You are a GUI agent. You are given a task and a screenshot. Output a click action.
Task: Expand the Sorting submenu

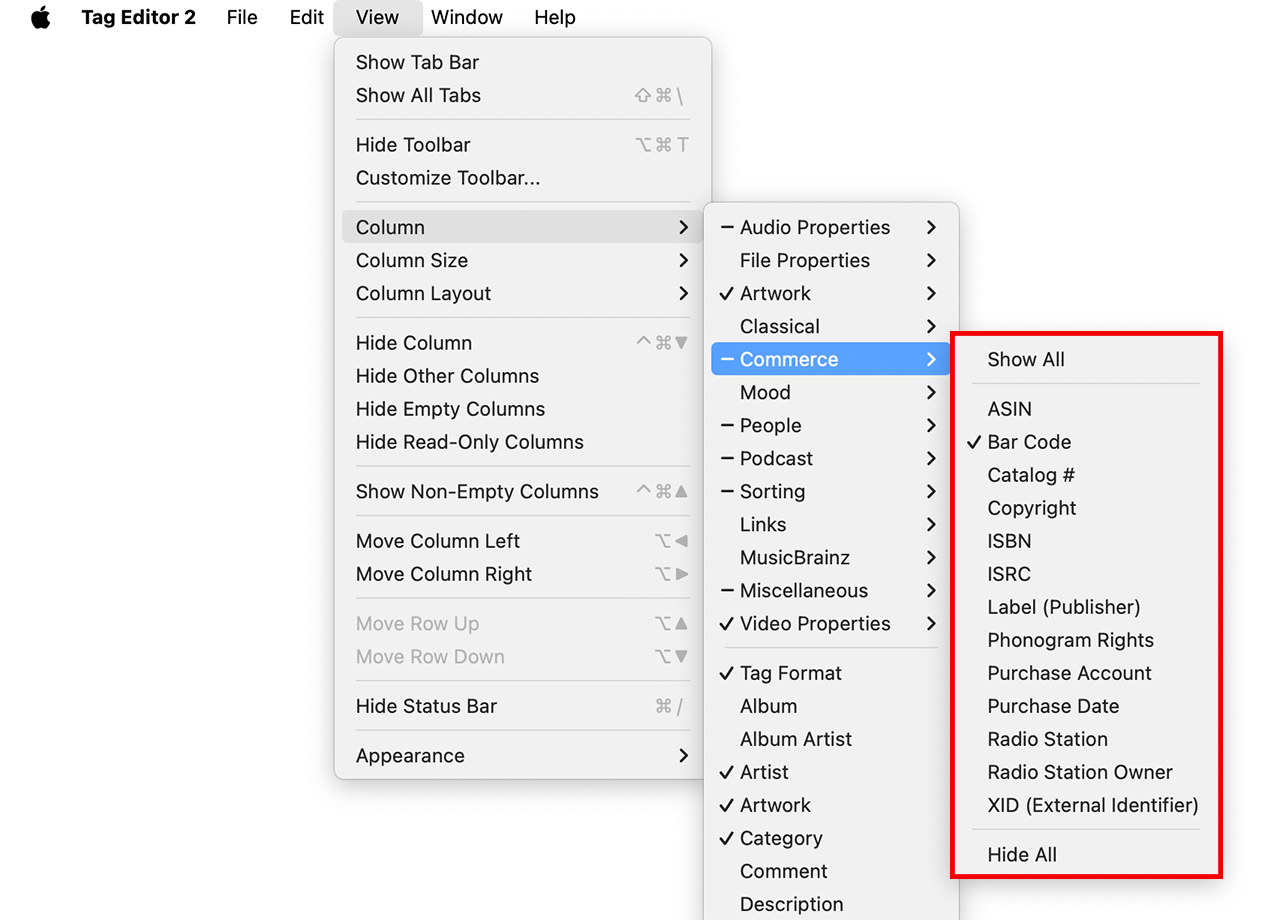point(830,491)
